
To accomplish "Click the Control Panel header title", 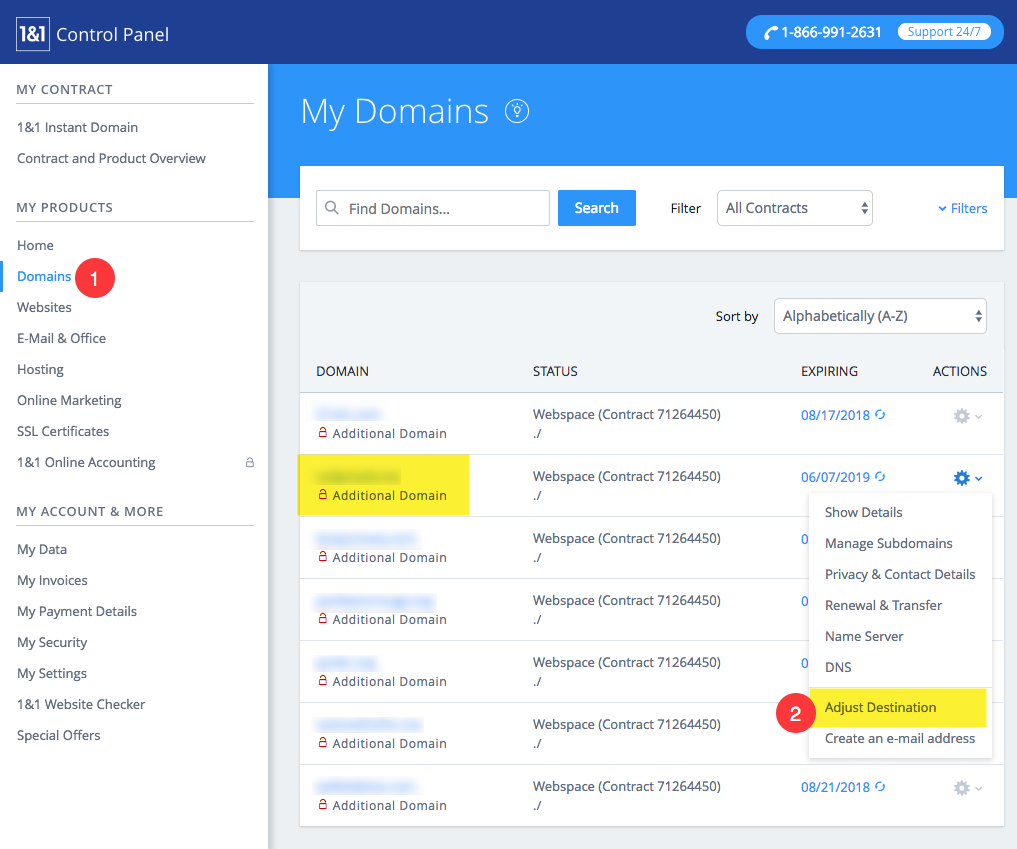I will point(112,34).
